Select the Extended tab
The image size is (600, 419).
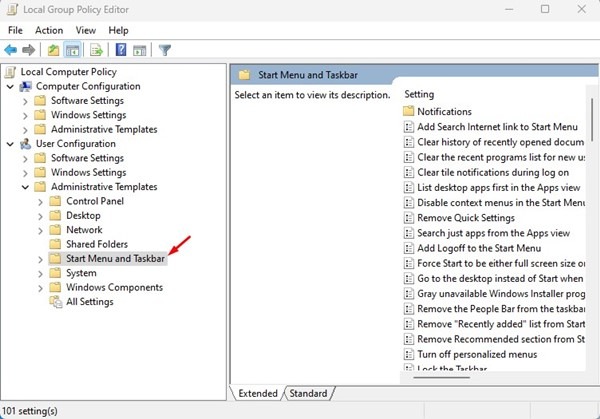coord(258,393)
